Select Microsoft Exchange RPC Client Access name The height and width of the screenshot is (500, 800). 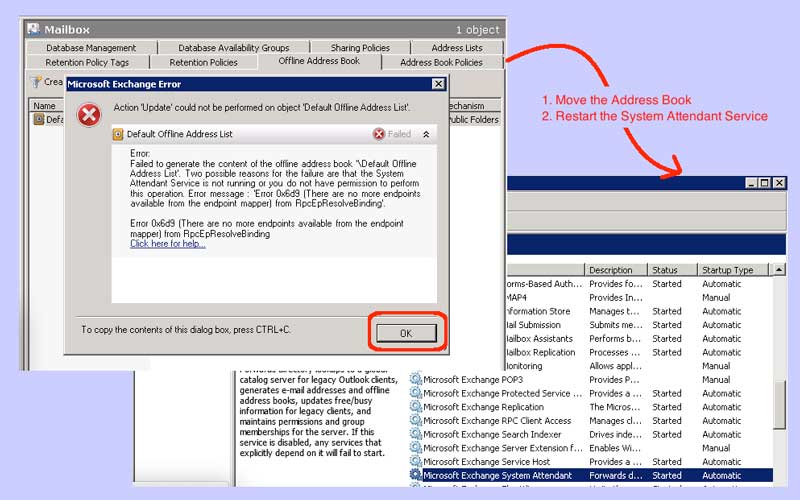[497, 421]
